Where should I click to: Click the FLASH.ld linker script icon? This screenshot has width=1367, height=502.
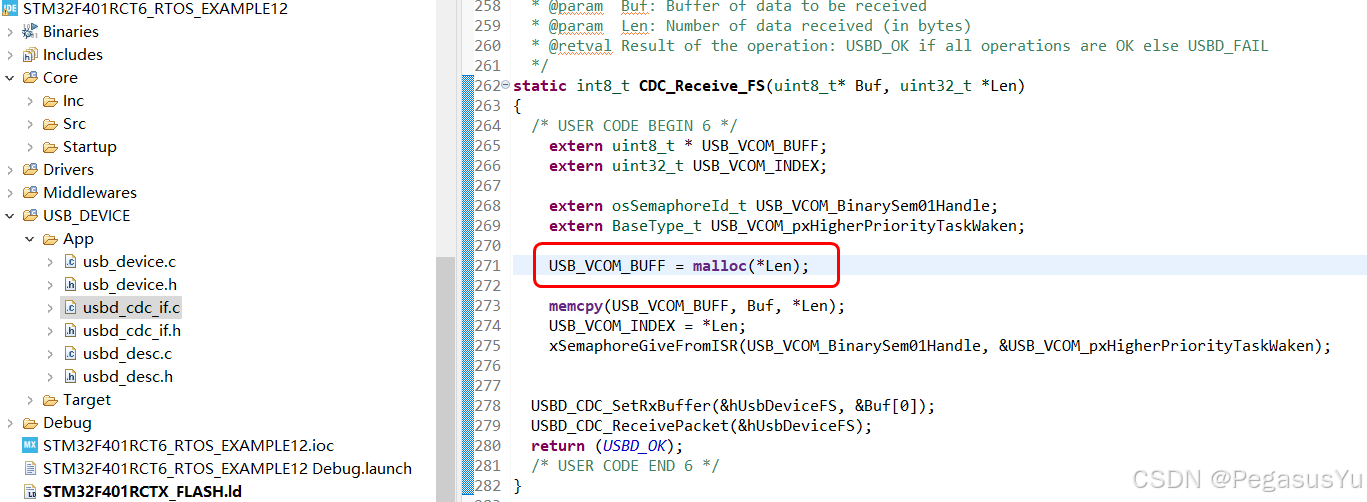[30, 492]
